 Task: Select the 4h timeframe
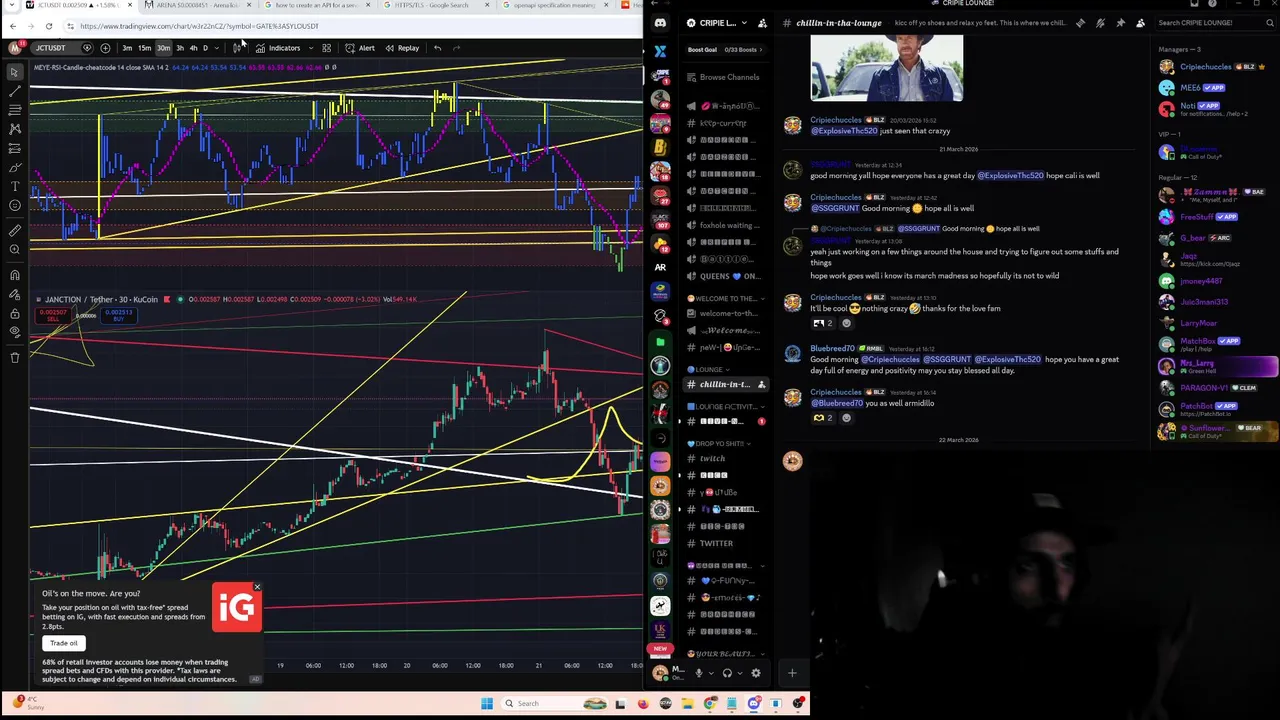click(193, 48)
